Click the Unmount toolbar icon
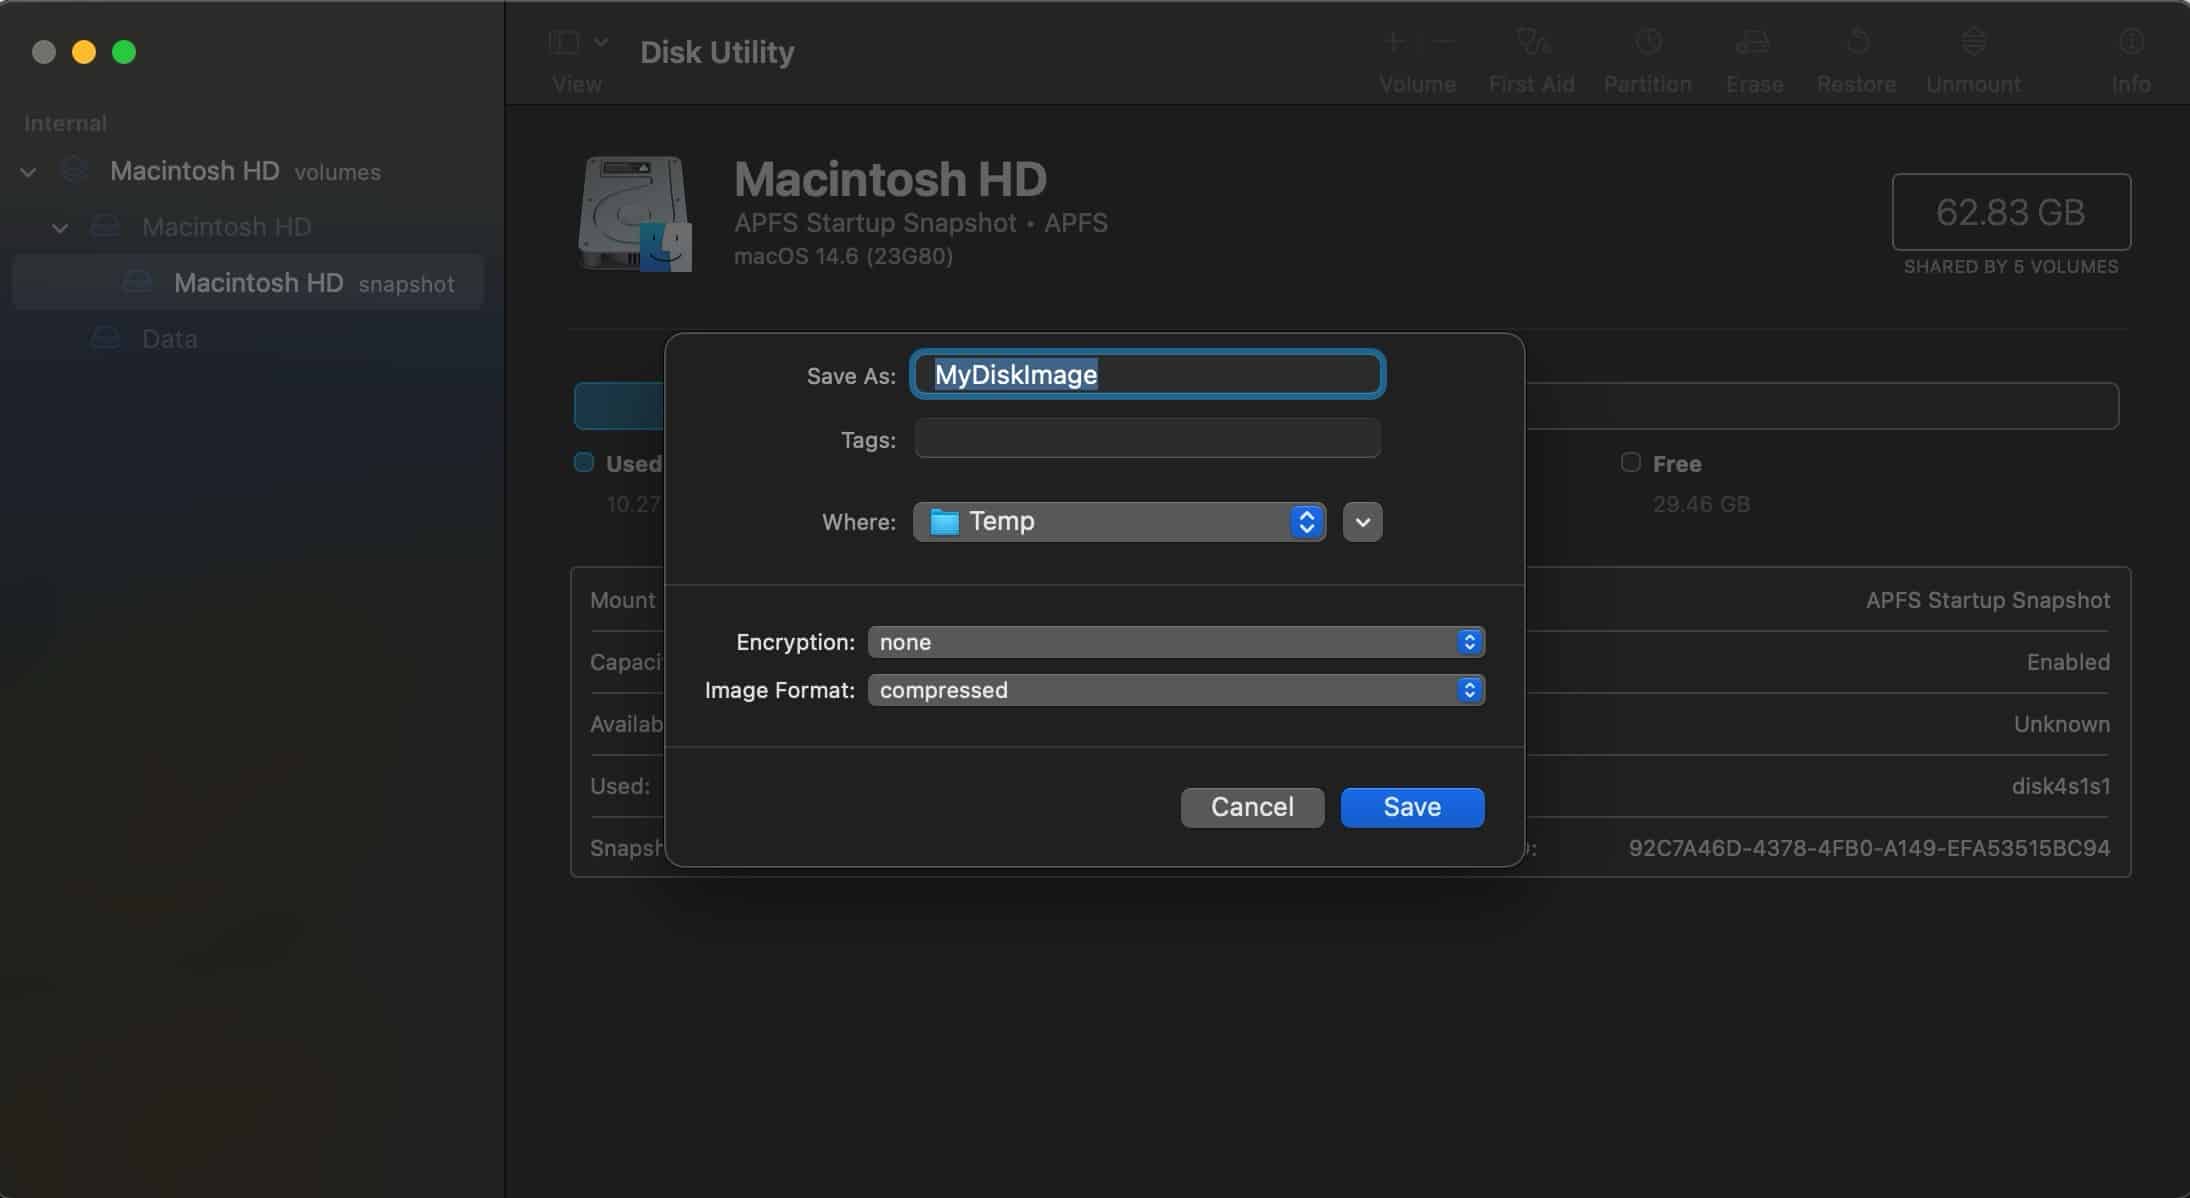The height and width of the screenshot is (1198, 2190). click(1973, 42)
